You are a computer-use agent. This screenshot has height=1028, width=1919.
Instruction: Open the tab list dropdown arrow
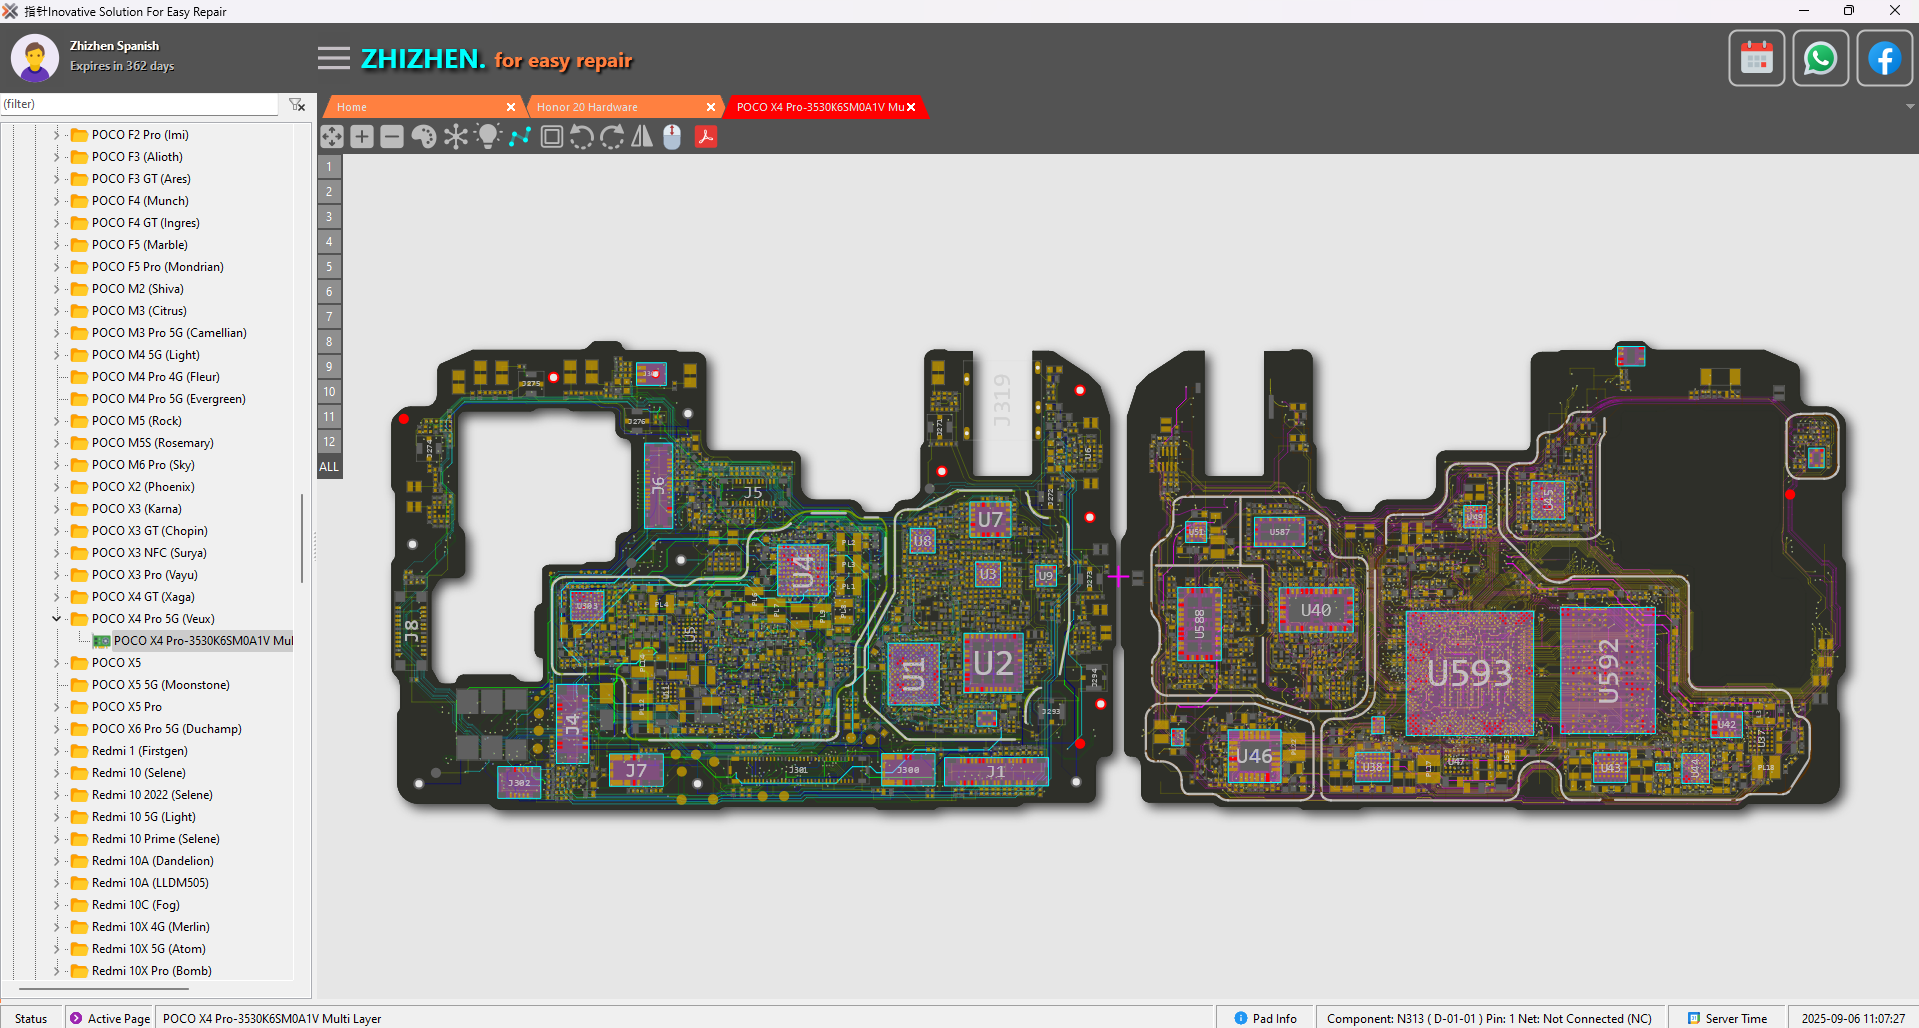coord(1910,106)
